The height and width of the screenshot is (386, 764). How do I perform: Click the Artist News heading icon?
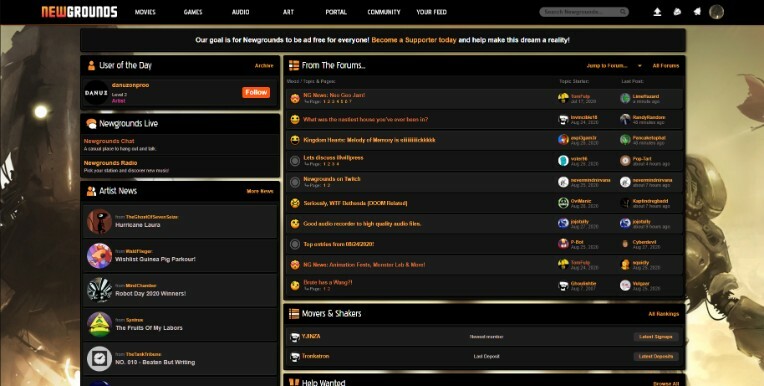(91, 191)
